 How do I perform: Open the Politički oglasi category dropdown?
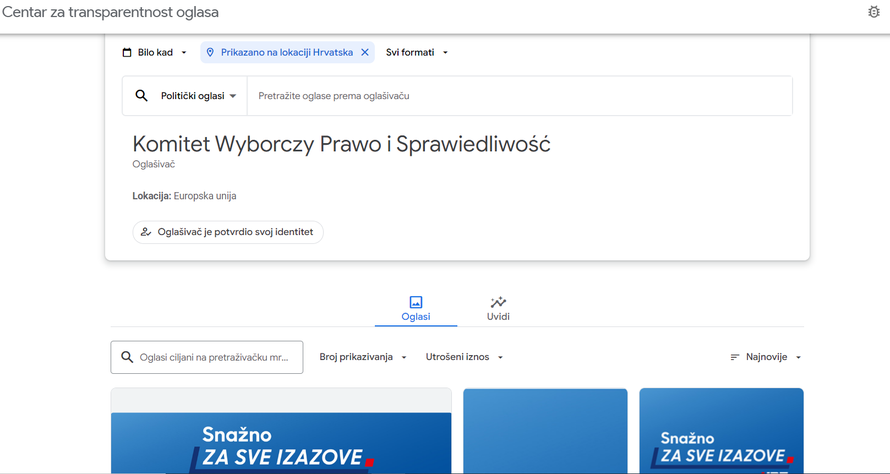tap(199, 96)
